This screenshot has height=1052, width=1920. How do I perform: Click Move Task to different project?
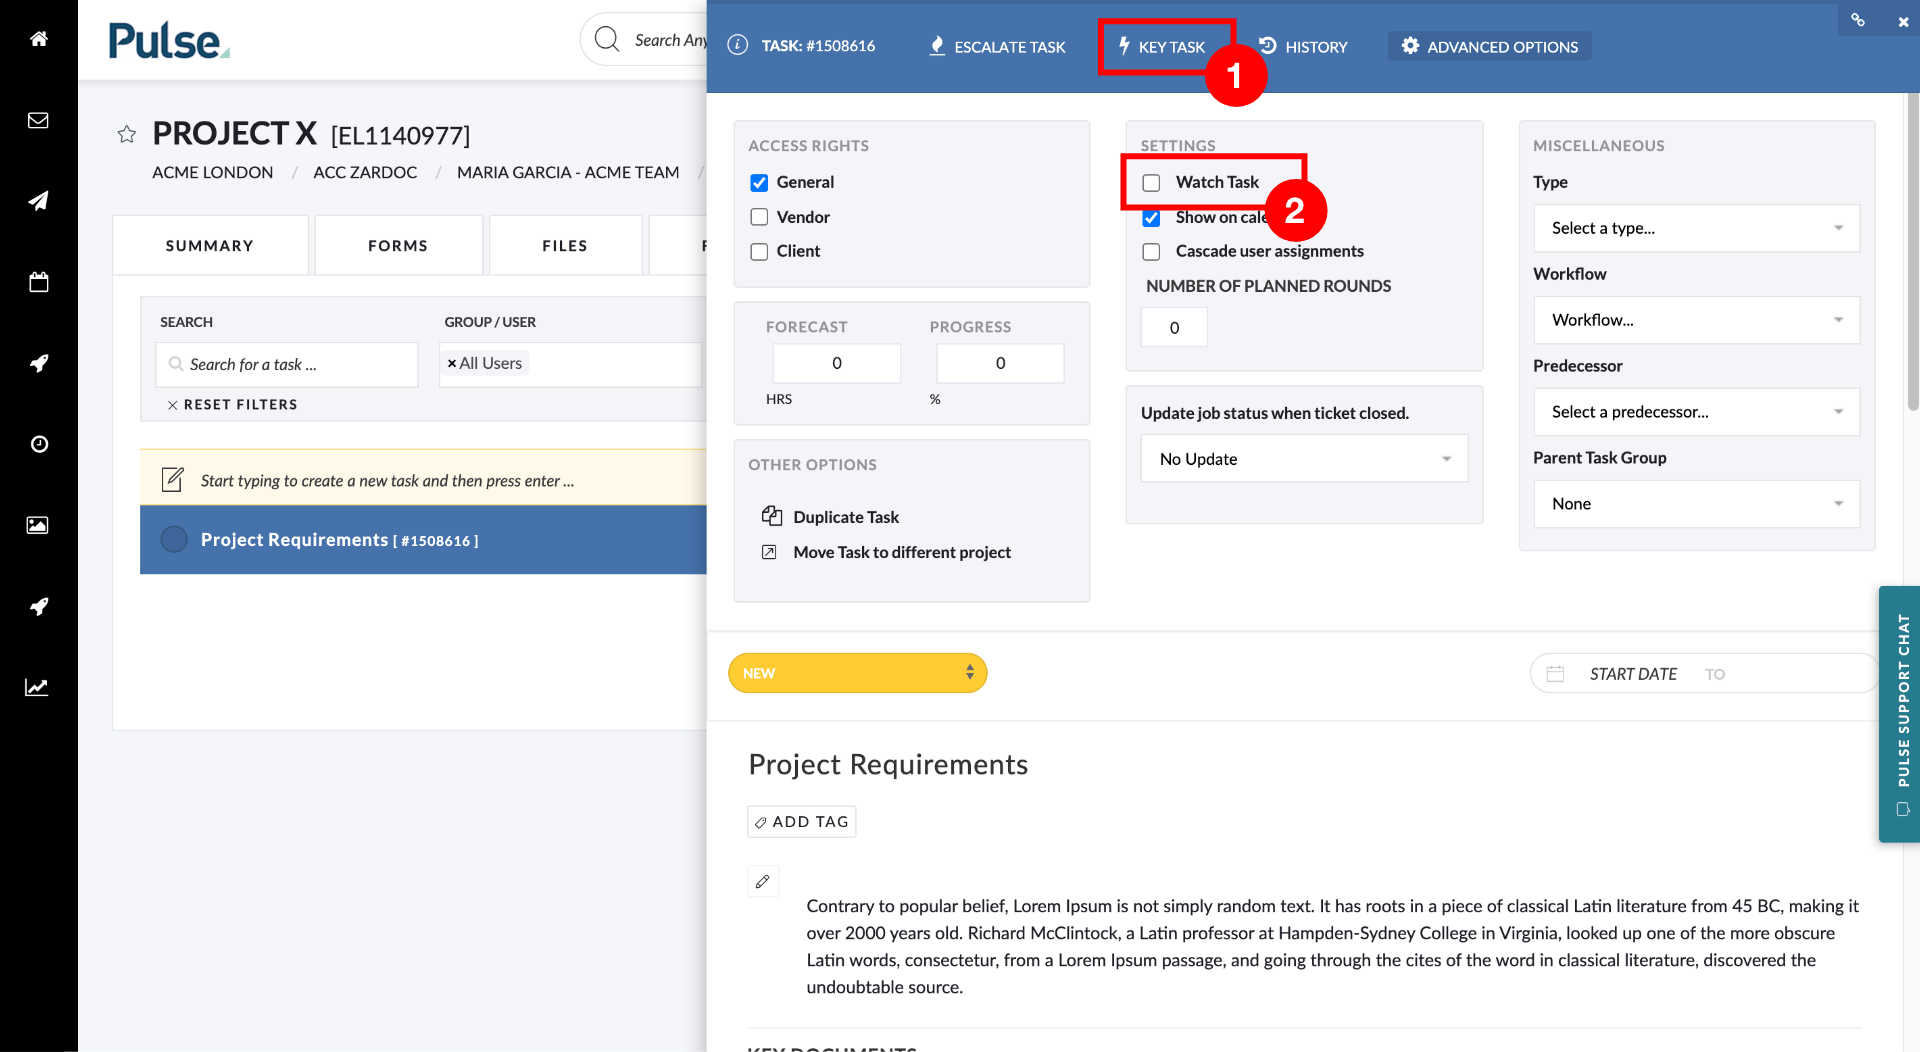902,552
